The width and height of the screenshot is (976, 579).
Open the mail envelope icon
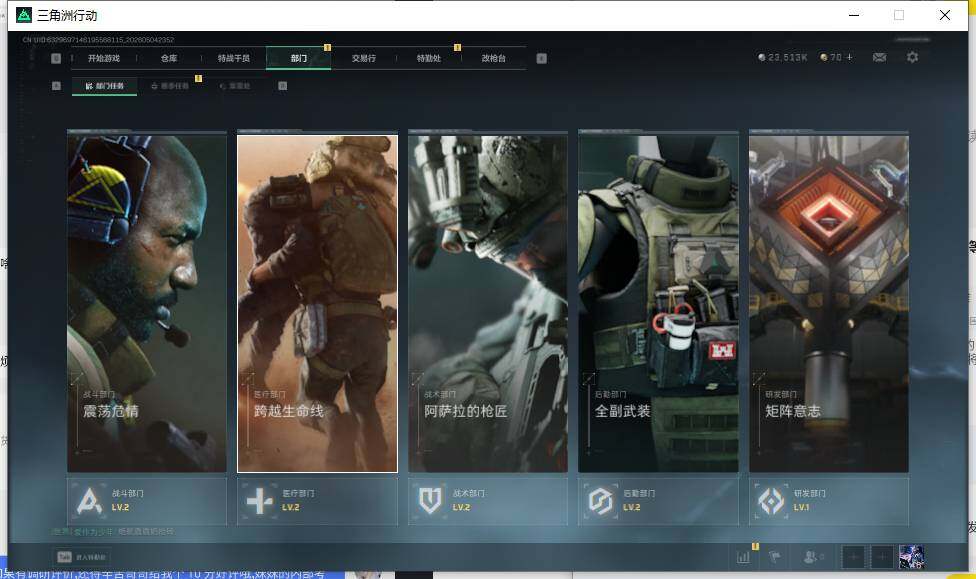click(880, 57)
